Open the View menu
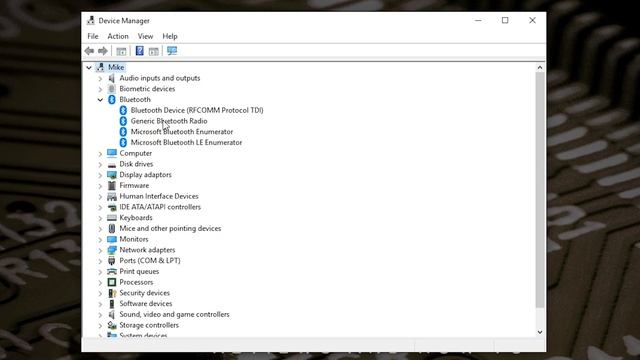Viewport: 640px width, 360px height. 145,36
